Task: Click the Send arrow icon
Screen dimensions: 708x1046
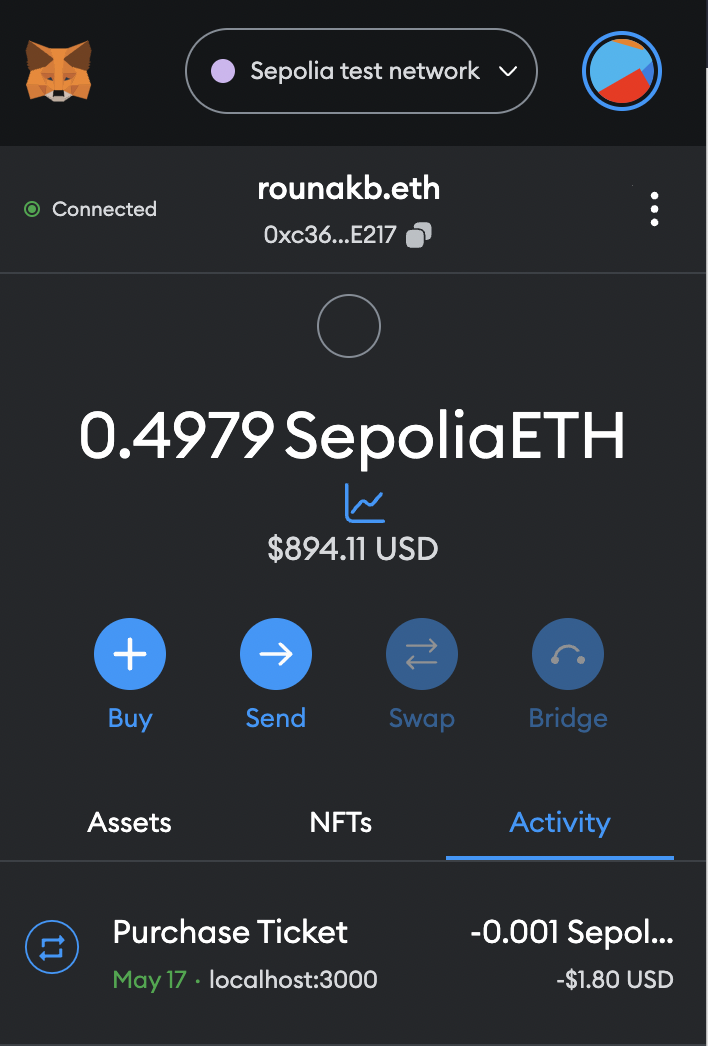Action: pos(276,654)
